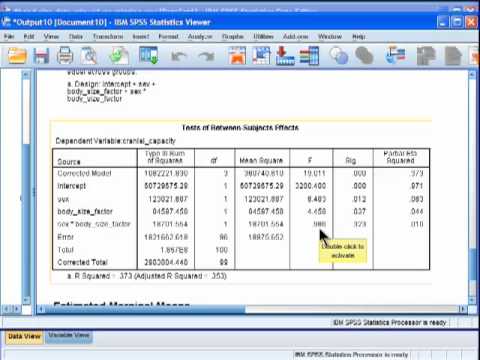480x360 pixels.
Task: Click the horizontal scrollbar thumb of output pane
Action: 145,309
